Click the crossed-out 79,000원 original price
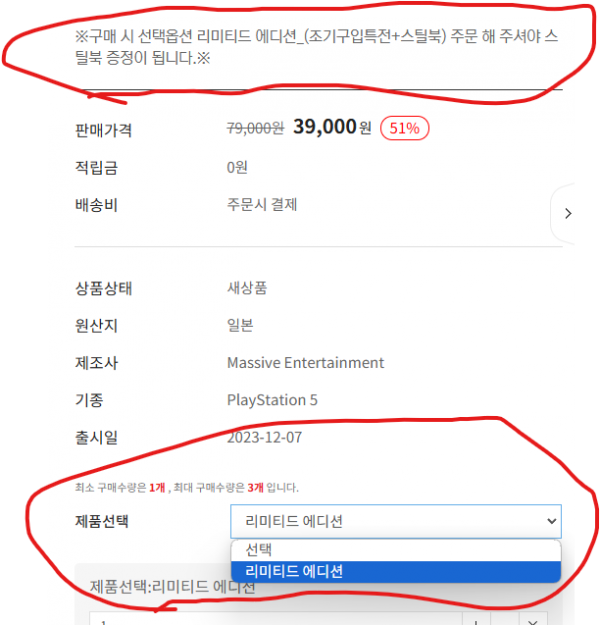The height and width of the screenshot is (625, 600). [255, 128]
